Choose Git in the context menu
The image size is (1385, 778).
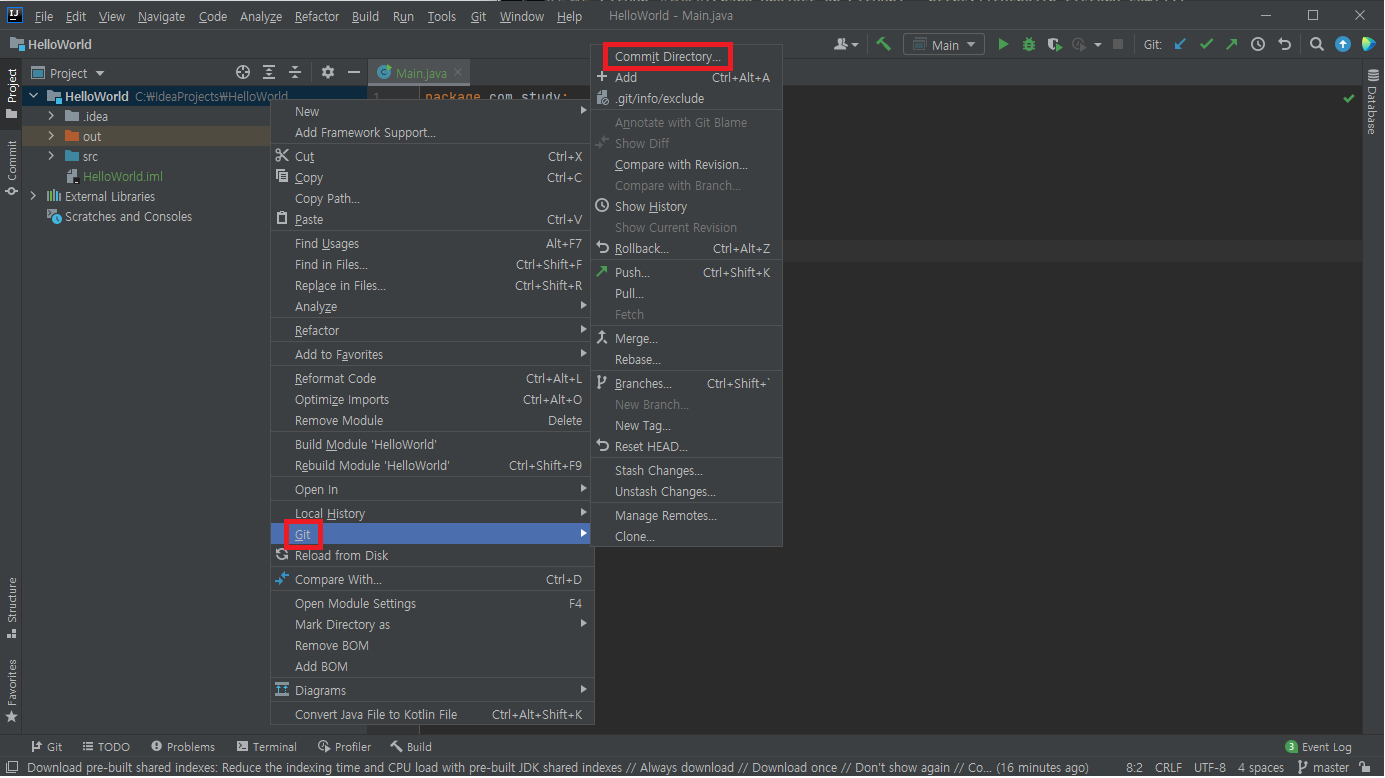click(x=432, y=534)
